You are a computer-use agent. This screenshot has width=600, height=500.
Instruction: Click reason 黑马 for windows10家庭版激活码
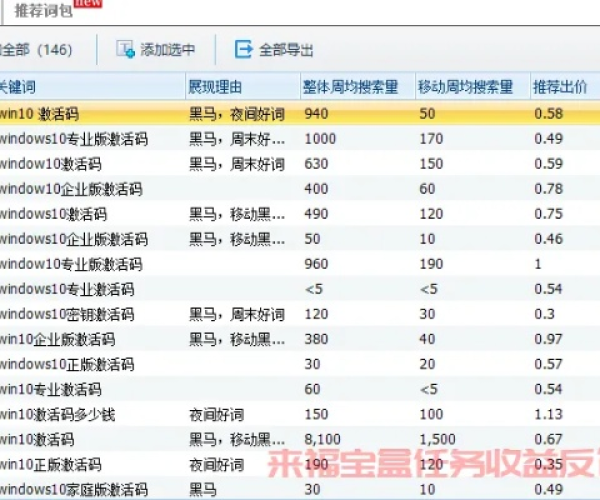click(x=203, y=490)
